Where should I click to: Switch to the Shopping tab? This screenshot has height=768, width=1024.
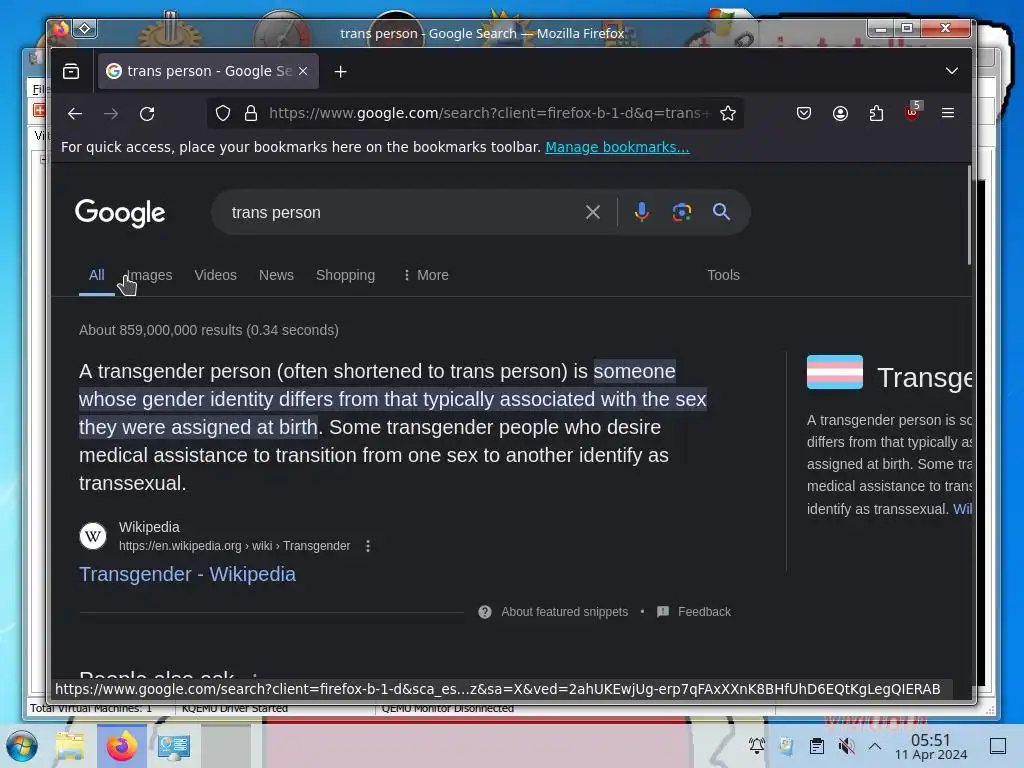[345, 275]
